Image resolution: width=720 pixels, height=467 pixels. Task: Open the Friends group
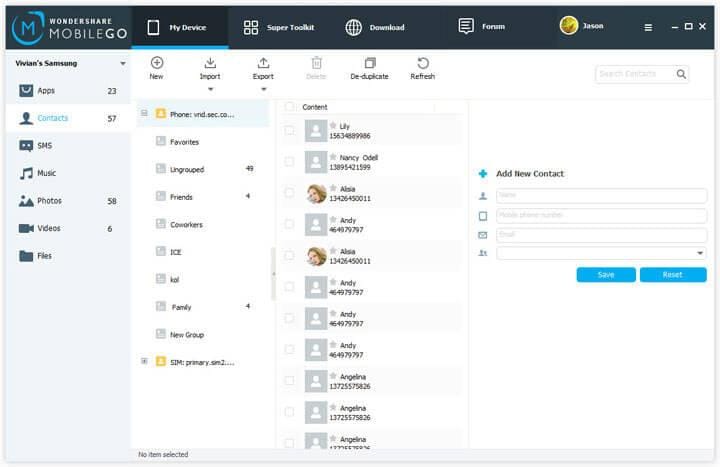[x=203, y=197]
